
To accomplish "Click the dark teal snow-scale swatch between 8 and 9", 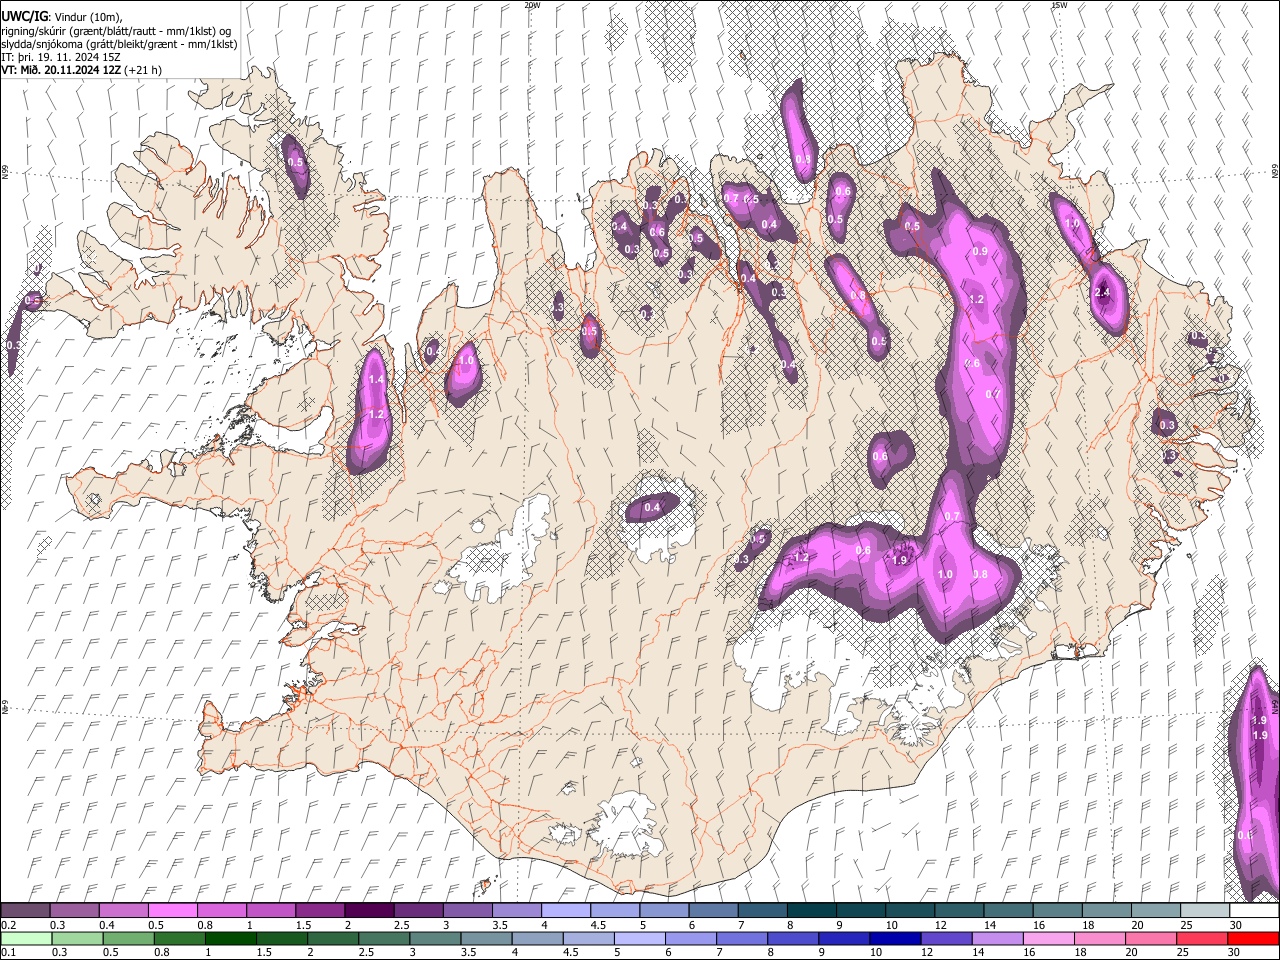I will click(812, 911).
